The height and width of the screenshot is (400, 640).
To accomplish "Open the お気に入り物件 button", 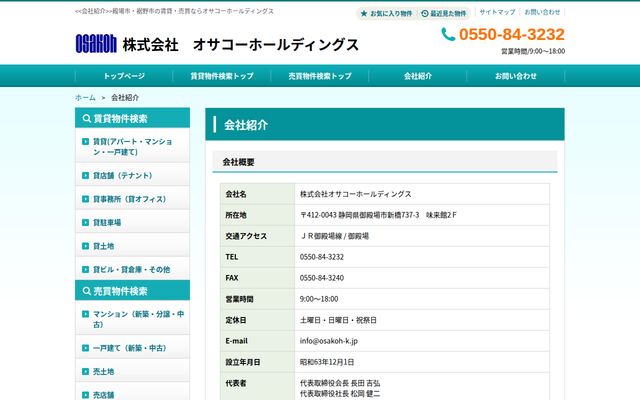I will (386, 13).
